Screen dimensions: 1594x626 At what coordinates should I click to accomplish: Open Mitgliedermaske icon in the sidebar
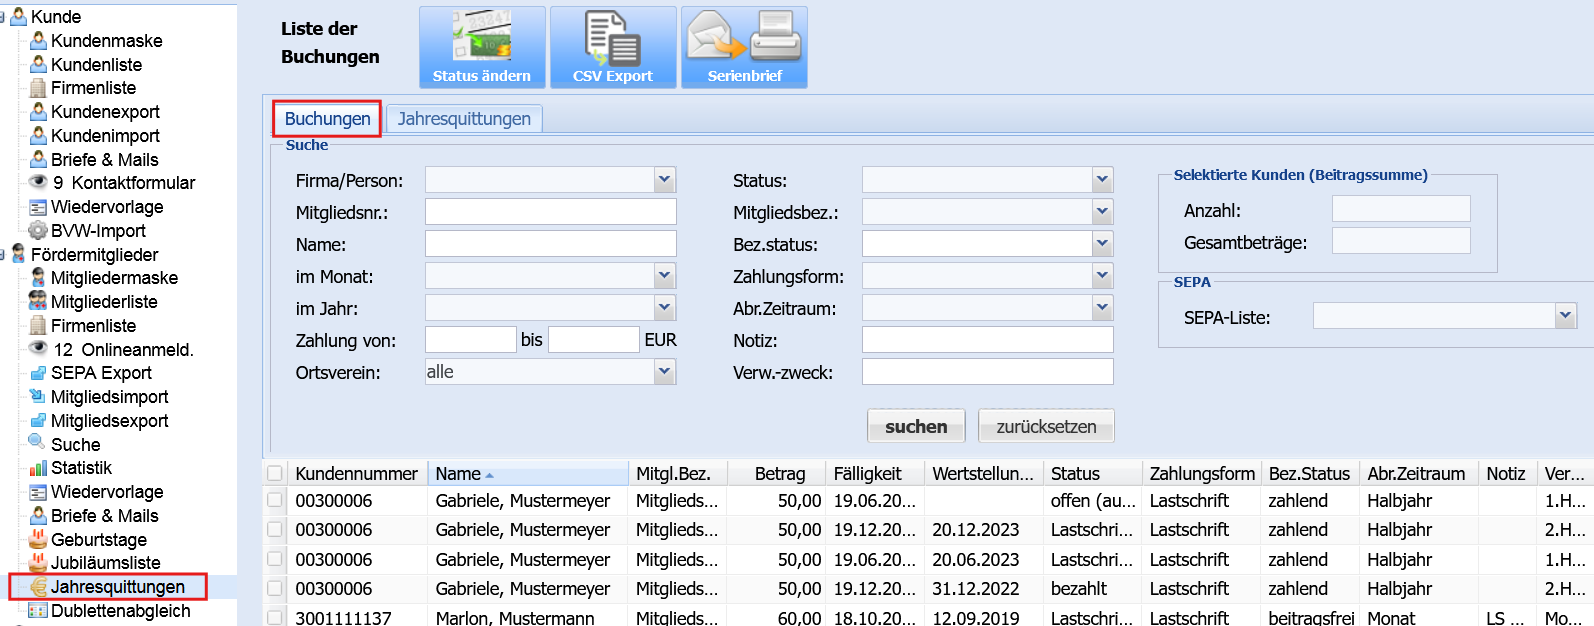38,277
